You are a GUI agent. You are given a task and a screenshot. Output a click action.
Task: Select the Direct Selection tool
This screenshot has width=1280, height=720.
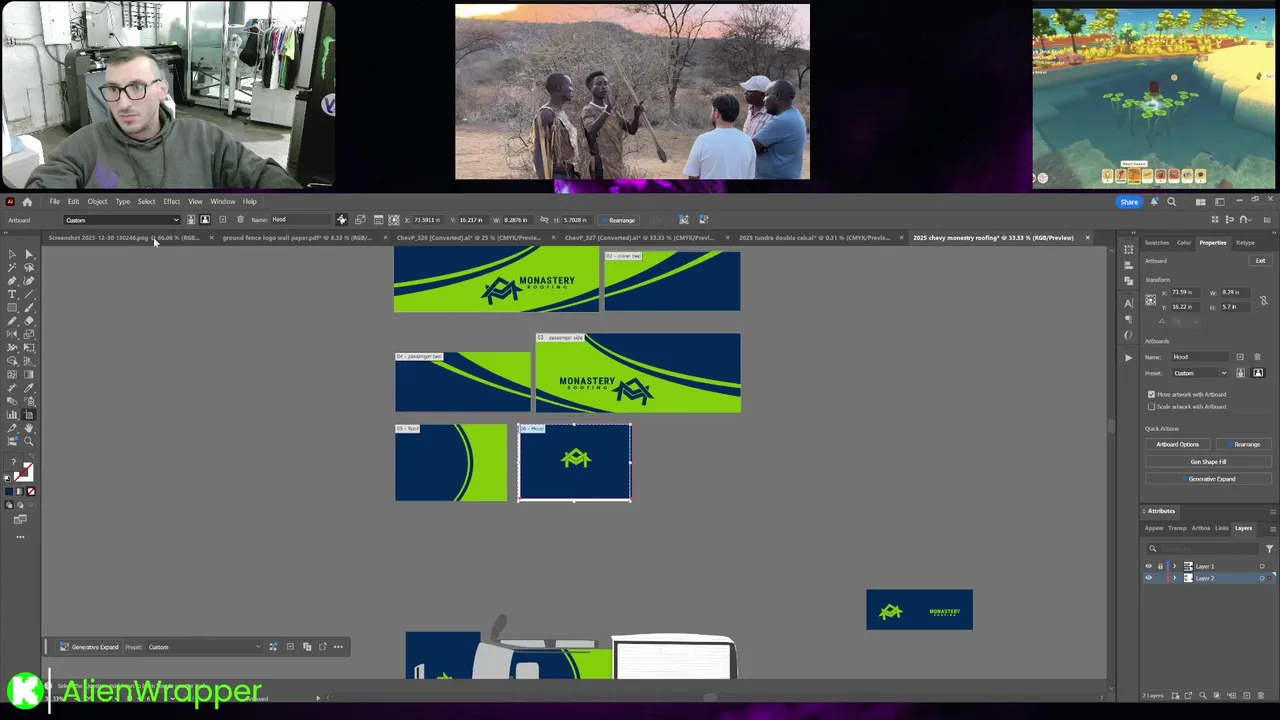point(29,254)
